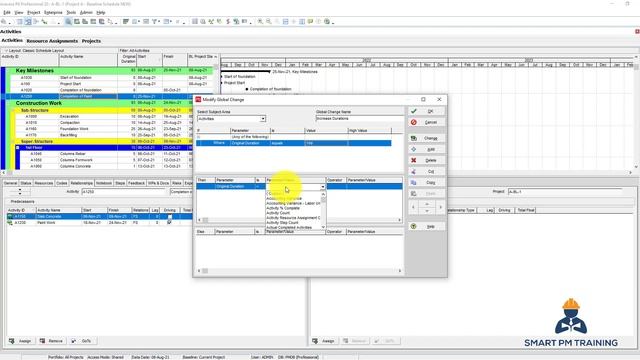Click the dollar sign toolbar icon
This screenshot has width=640, height=360.
click(x=228, y=22)
